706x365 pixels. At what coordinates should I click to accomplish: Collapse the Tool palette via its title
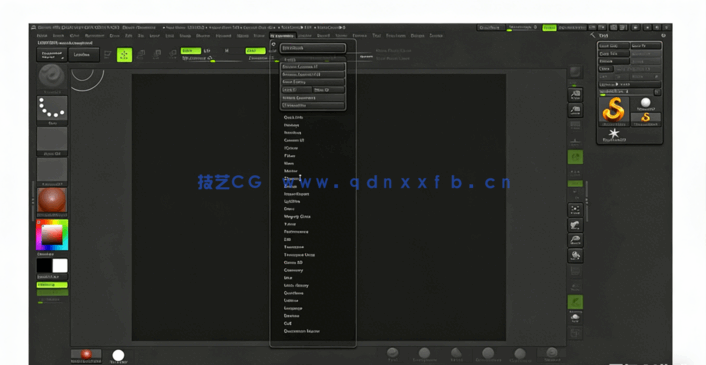[604, 36]
